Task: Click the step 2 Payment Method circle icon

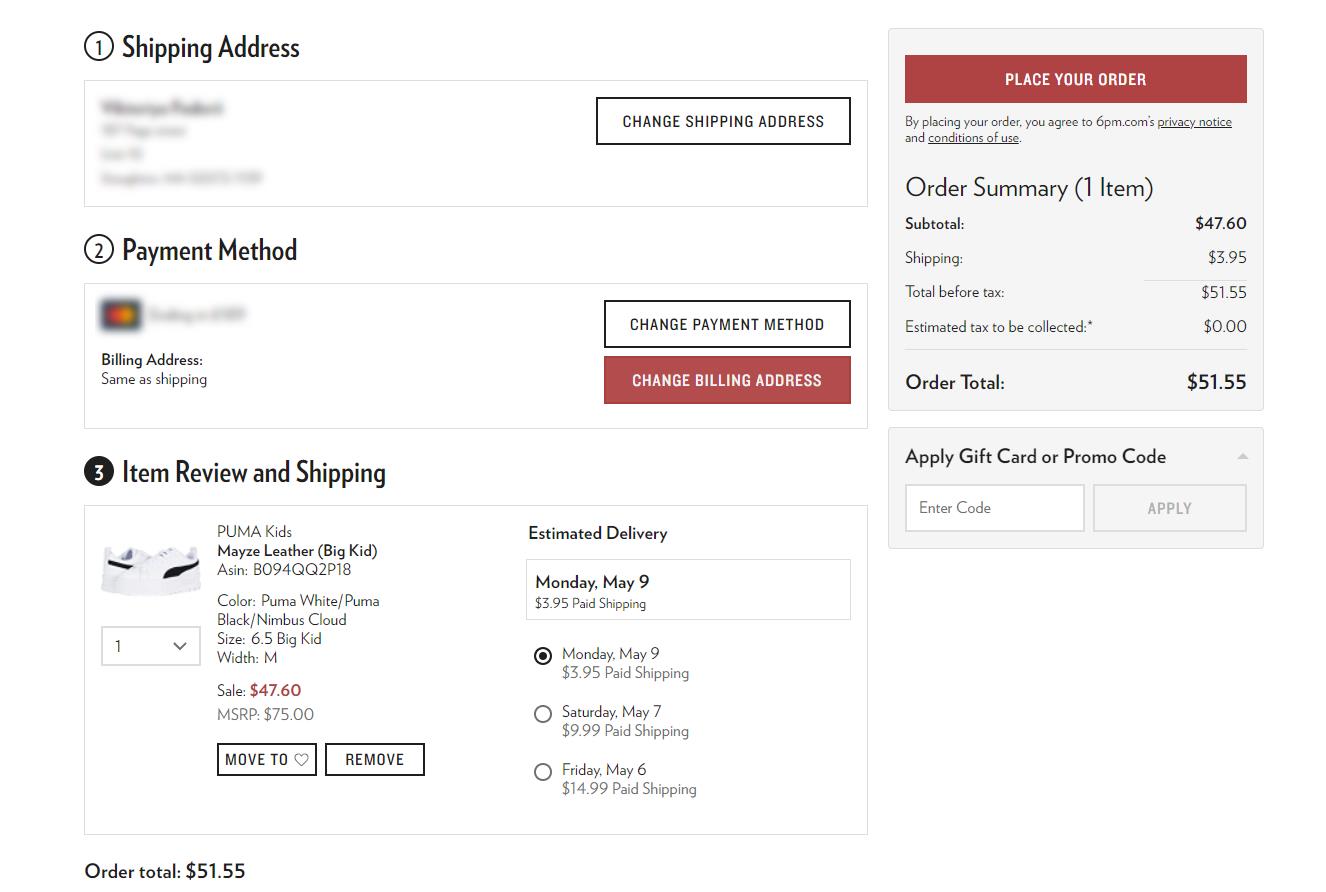Action: click(x=98, y=250)
